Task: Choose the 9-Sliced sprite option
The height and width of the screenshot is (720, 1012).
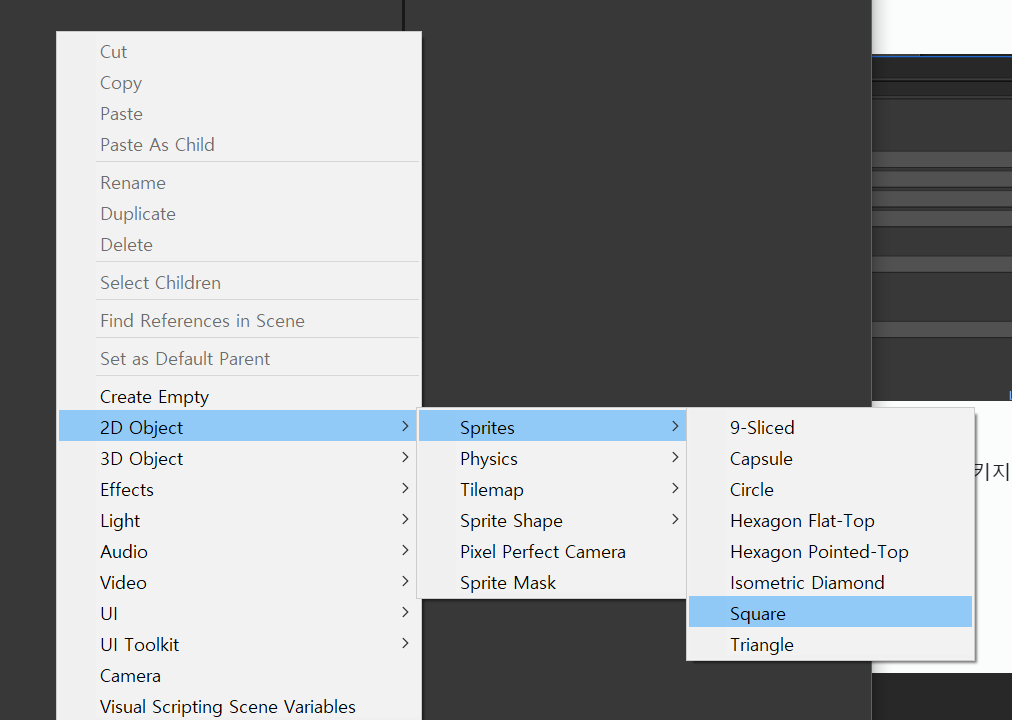Action: (x=762, y=427)
